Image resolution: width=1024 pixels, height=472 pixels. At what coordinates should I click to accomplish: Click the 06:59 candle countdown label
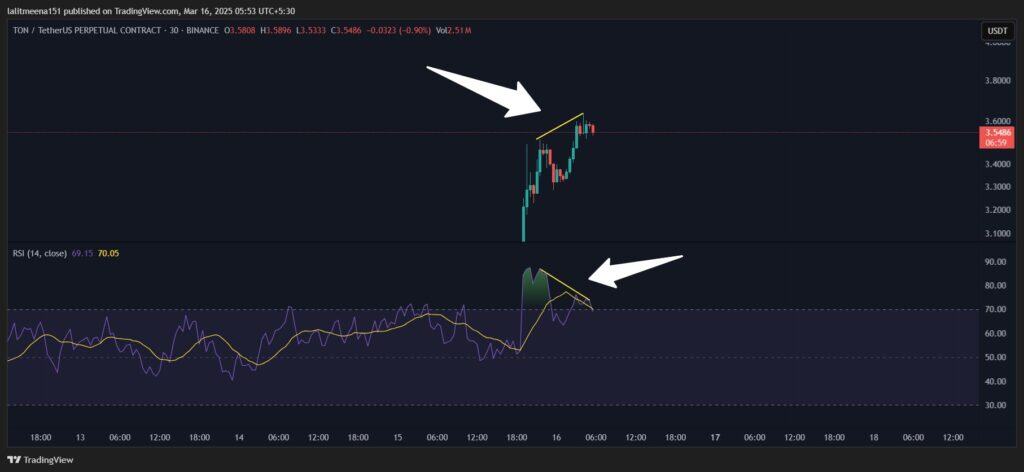(994, 141)
